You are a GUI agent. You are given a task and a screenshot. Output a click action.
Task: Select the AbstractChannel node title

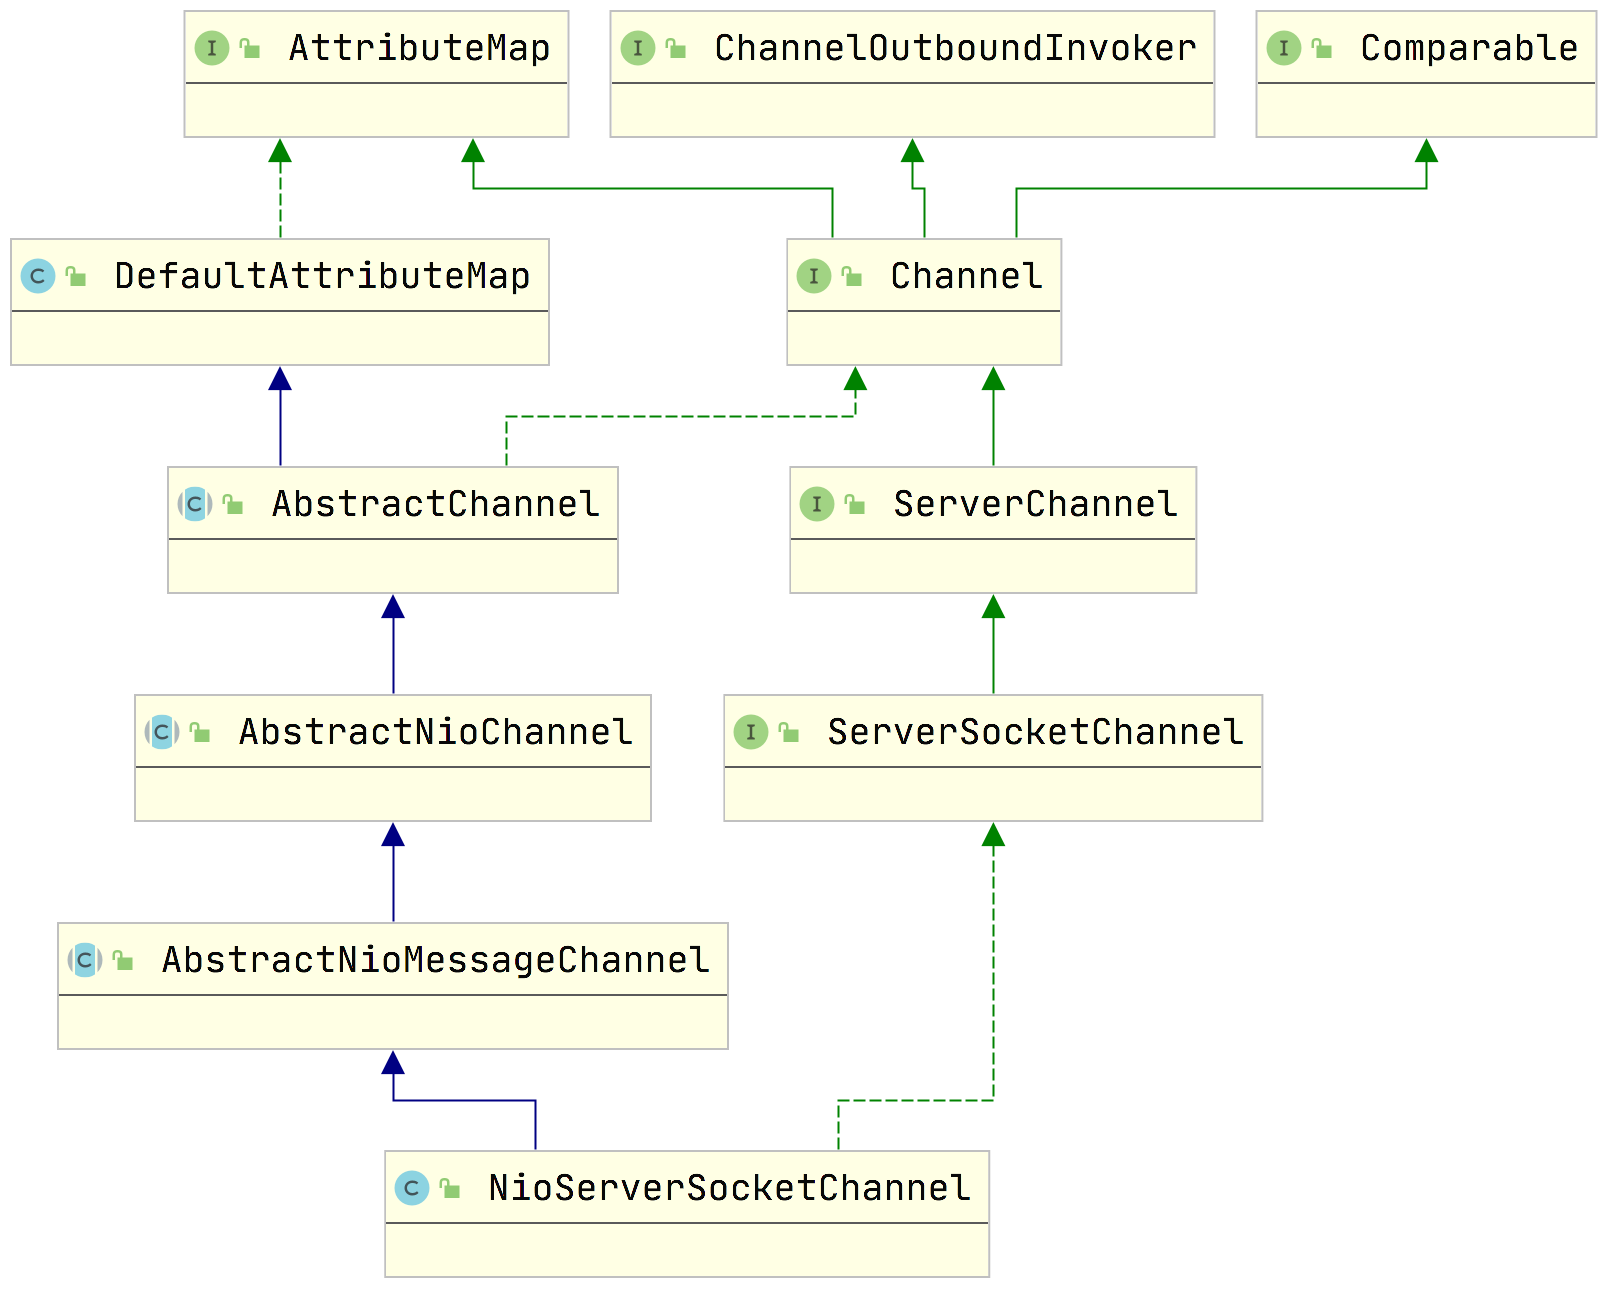436,504
